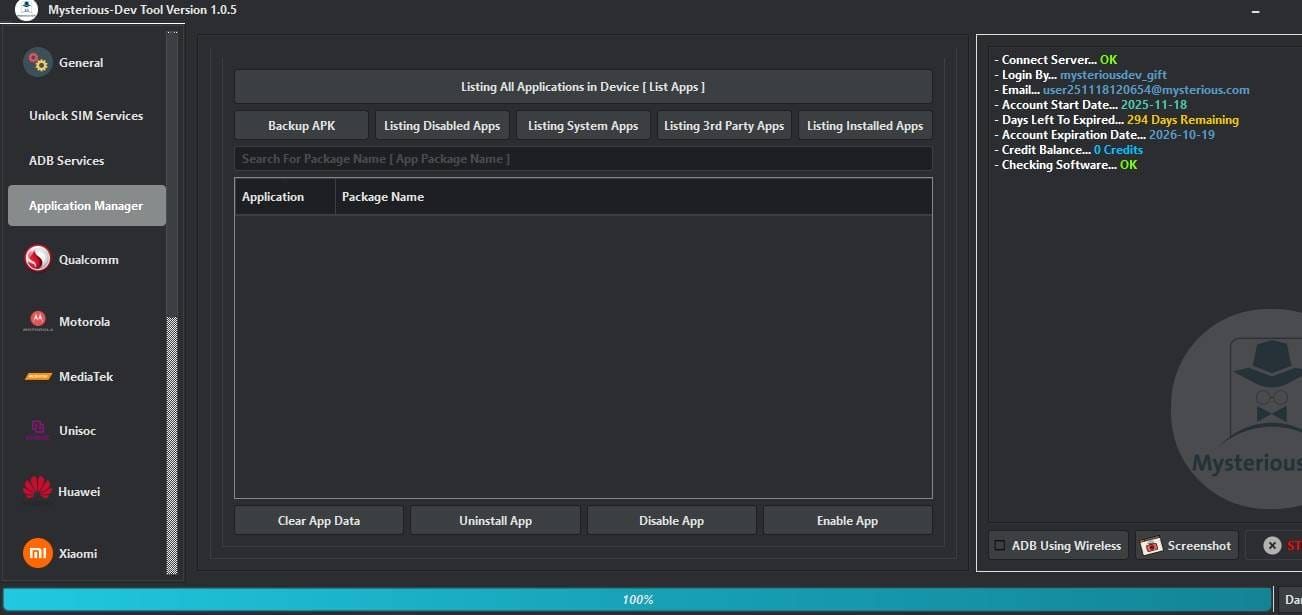
Task: Click the gear icon next to General
Action: pyautogui.click(x=37, y=62)
